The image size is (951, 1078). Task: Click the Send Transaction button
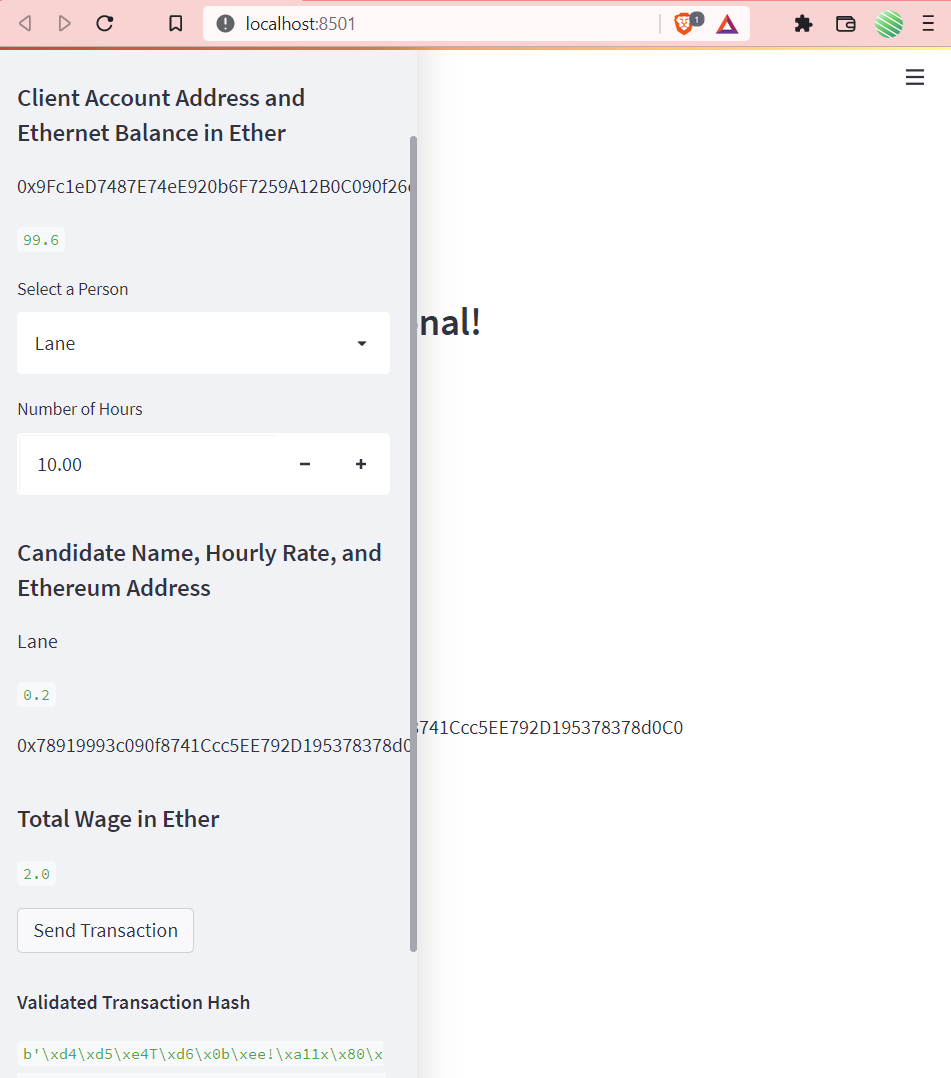pos(105,930)
